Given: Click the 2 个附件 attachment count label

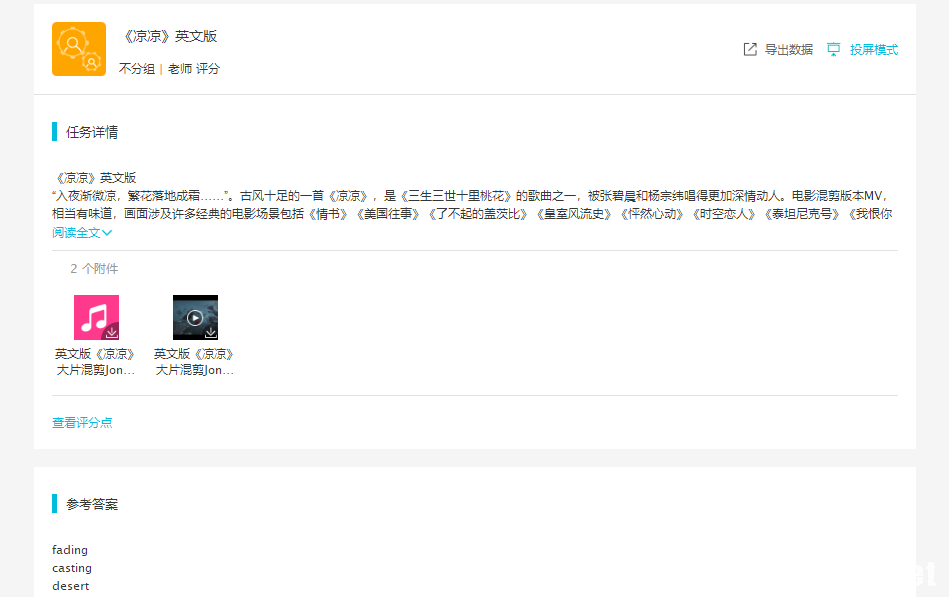Looking at the screenshot, I should pyautogui.click(x=94, y=269).
